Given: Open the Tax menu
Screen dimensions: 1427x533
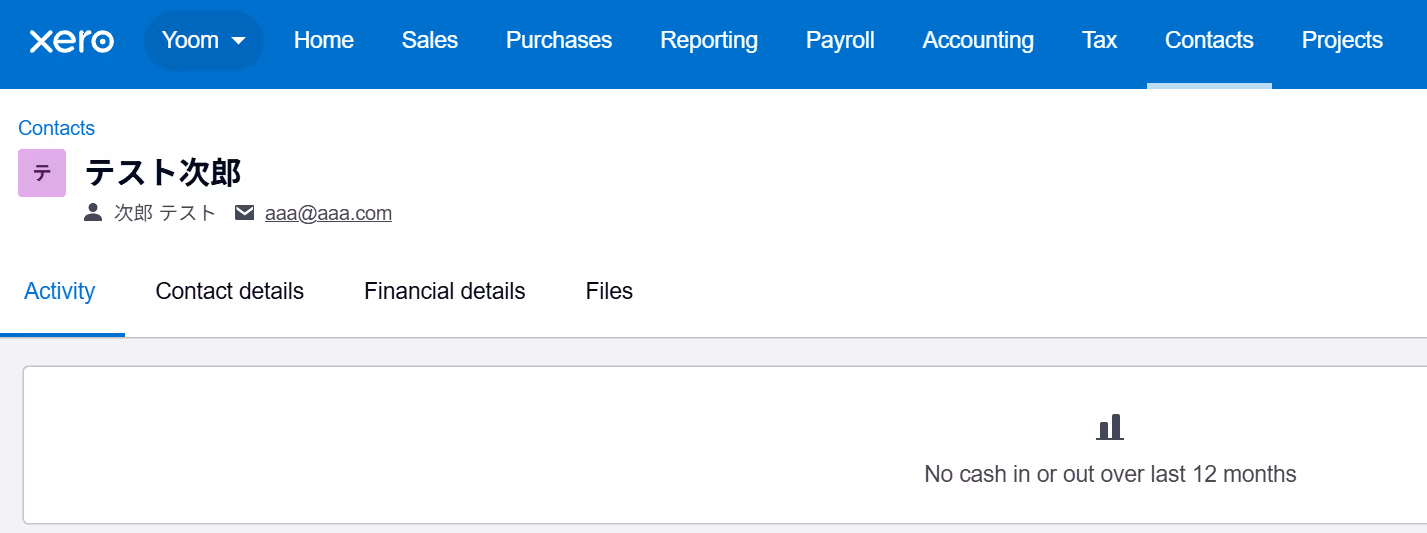Looking at the screenshot, I should coord(1099,41).
